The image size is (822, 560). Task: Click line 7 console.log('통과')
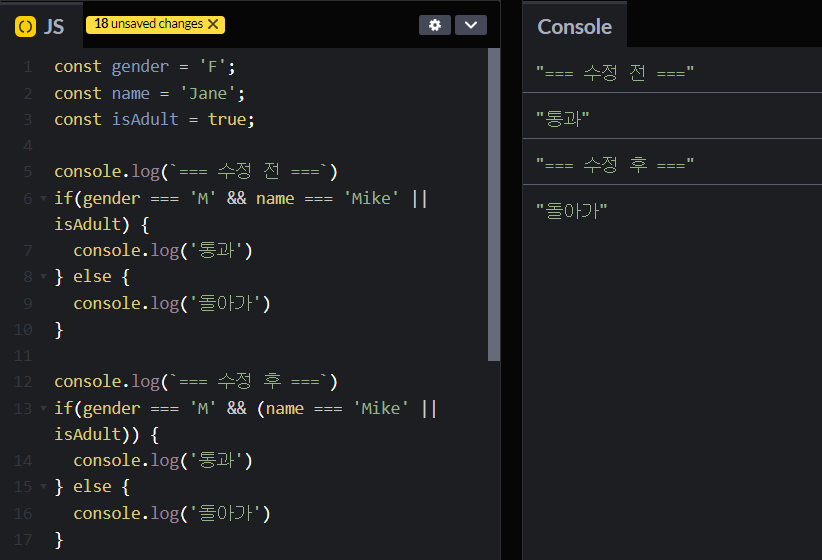(x=163, y=251)
